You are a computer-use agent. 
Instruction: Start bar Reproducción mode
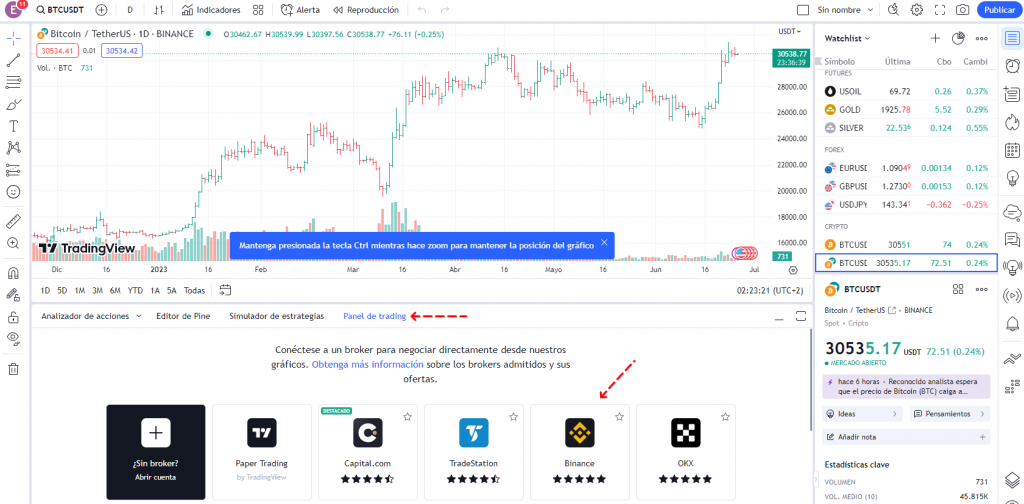(x=366, y=10)
